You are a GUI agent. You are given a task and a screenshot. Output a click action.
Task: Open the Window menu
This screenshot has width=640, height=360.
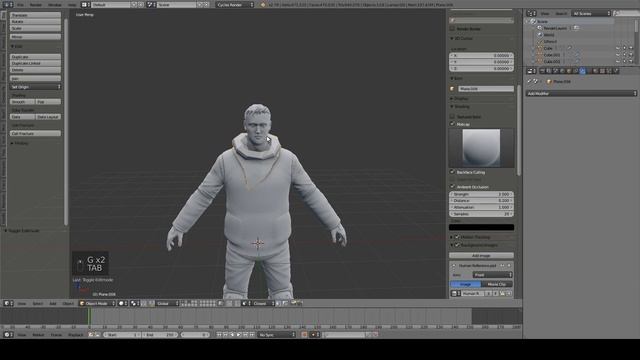tap(55, 4)
